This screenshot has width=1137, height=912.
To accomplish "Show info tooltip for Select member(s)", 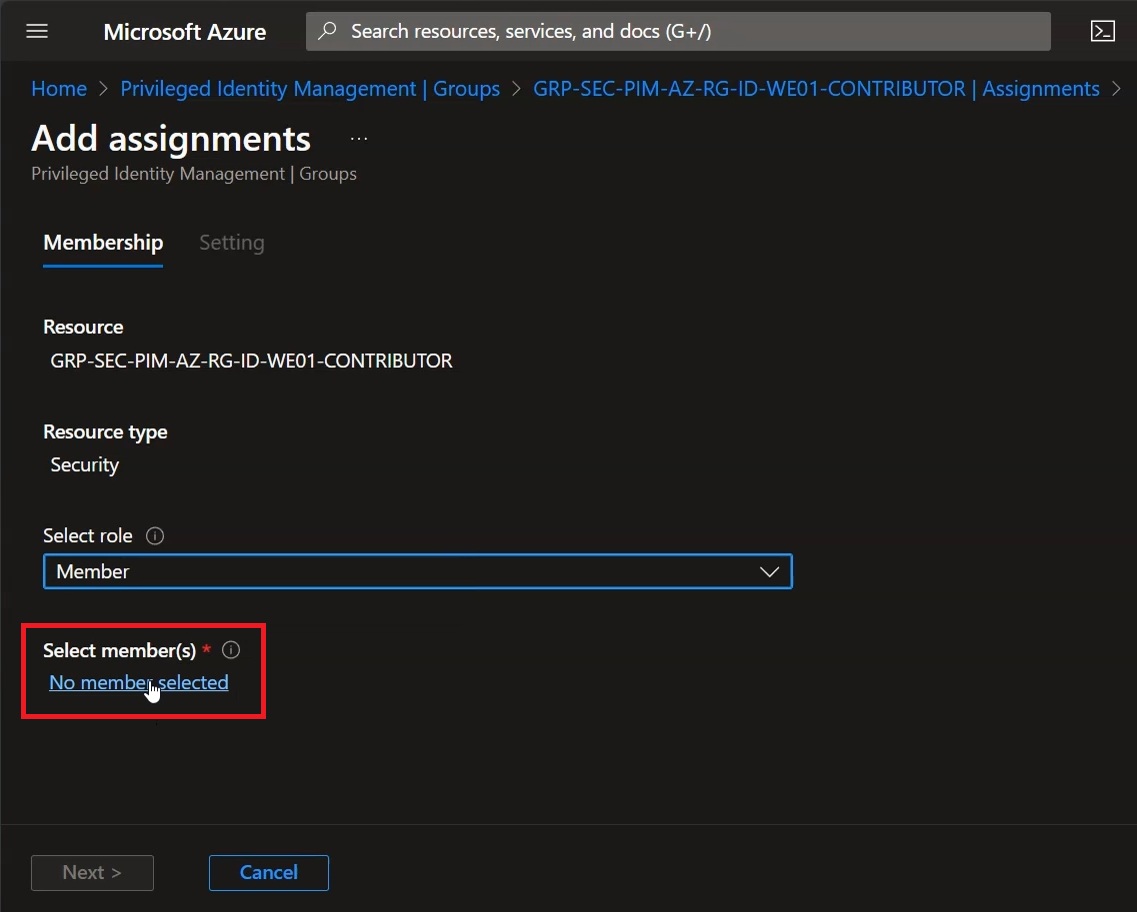I will (x=231, y=650).
